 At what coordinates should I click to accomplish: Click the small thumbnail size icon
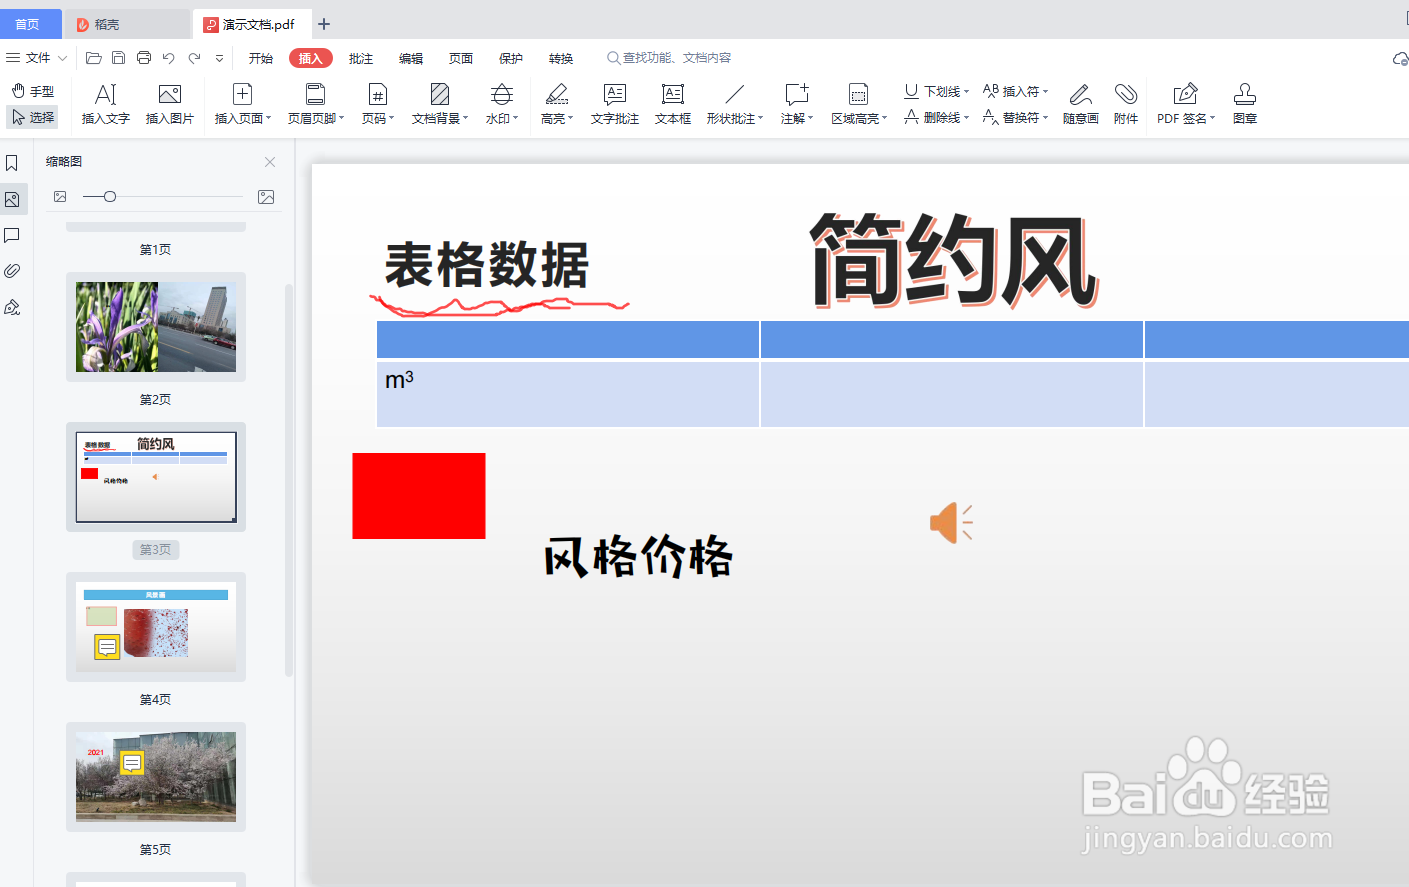click(x=60, y=197)
